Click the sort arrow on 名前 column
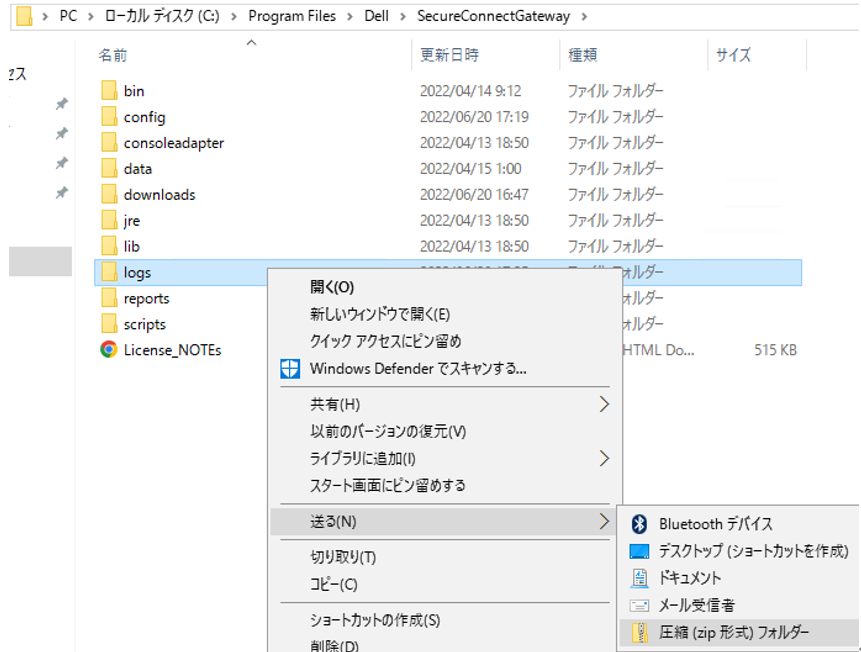The height and width of the screenshot is (652, 861). coord(252,42)
